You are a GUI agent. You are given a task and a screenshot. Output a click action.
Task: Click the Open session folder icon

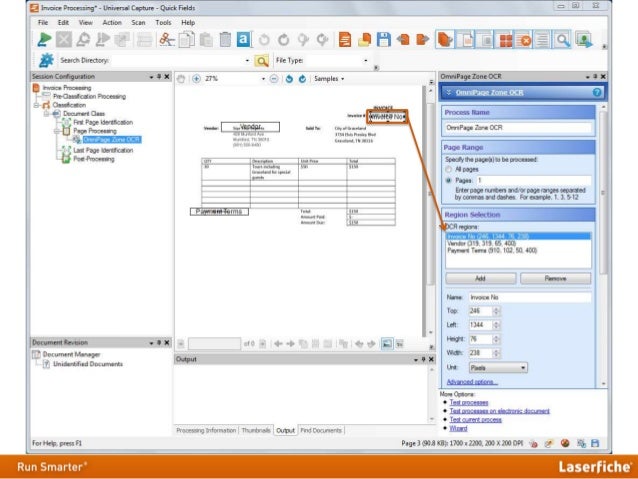point(365,40)
